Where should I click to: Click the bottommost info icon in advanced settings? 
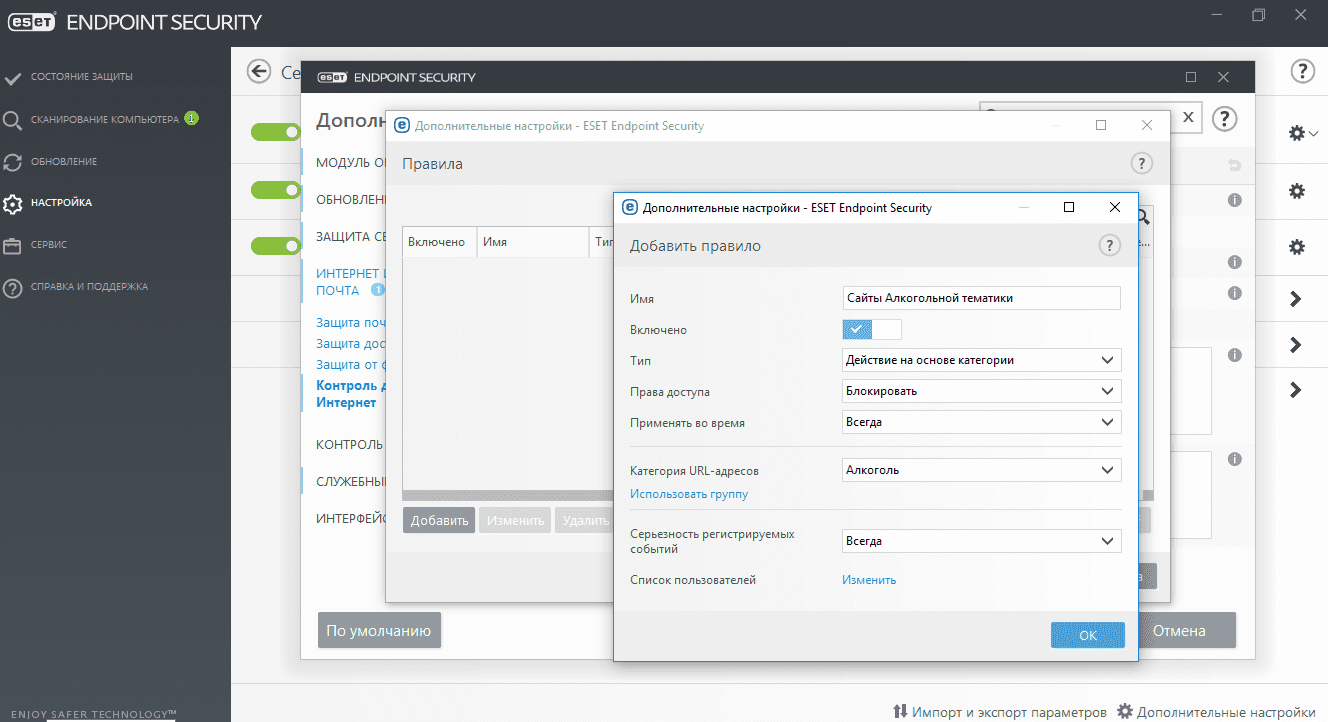(x=1235, y=459)
